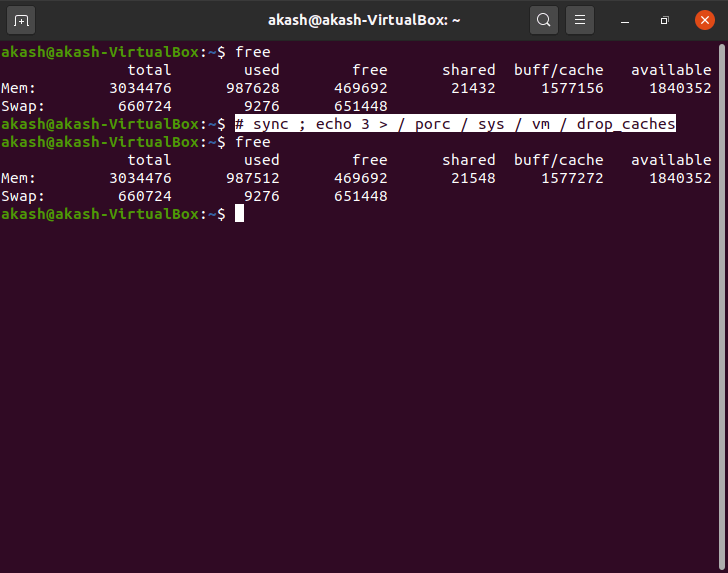Restore the terminal window size
Screen dimensions: 728x573
coord(664,20)
